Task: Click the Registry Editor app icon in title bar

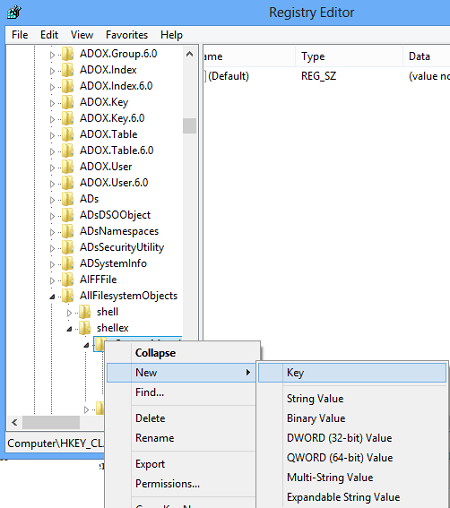Action: tap(14, 12)
